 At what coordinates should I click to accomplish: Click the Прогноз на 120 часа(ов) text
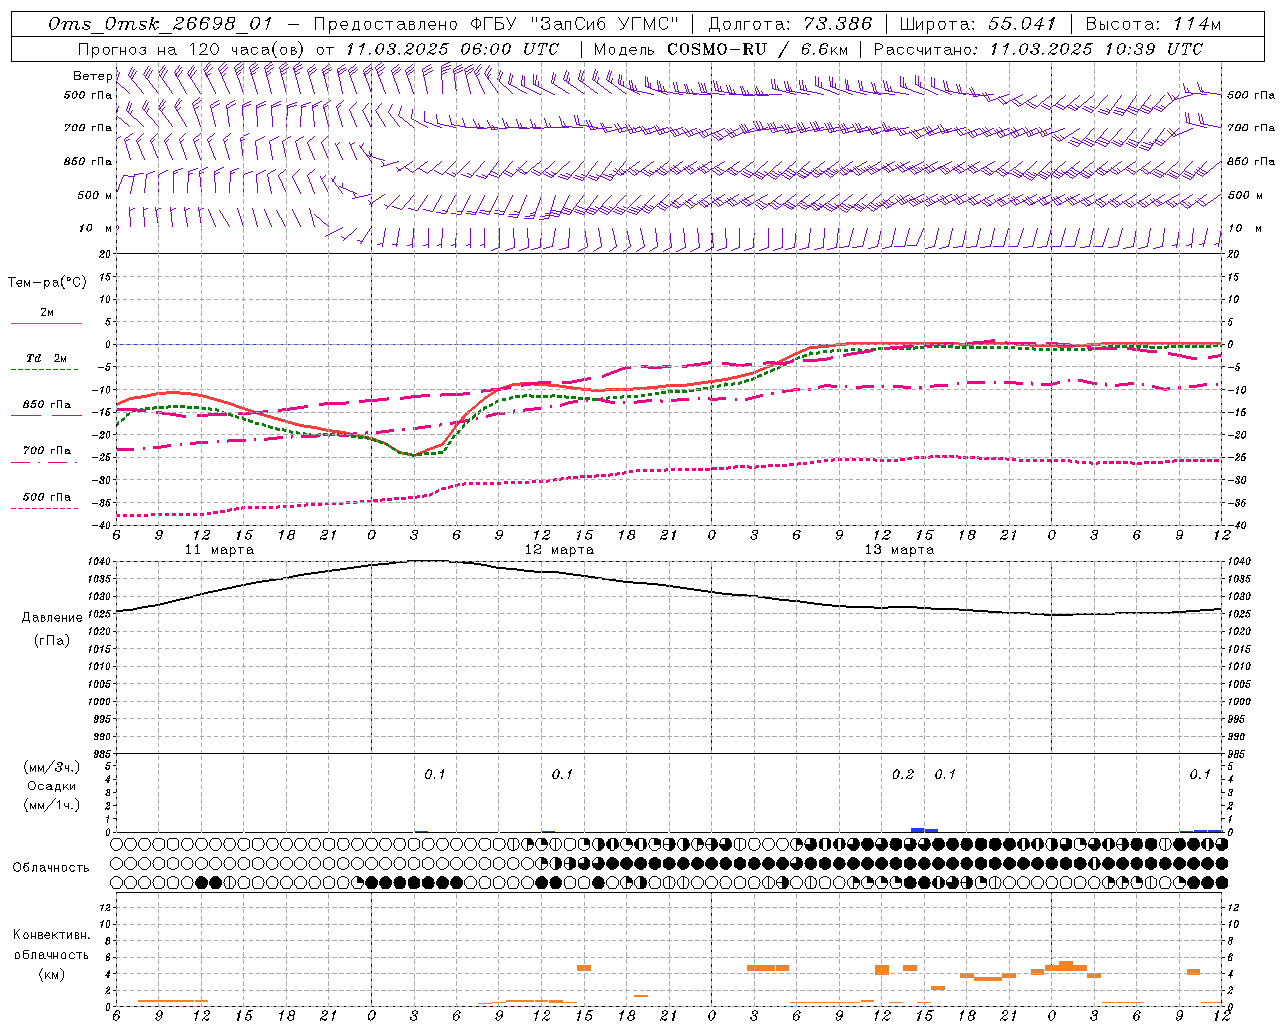192,49
